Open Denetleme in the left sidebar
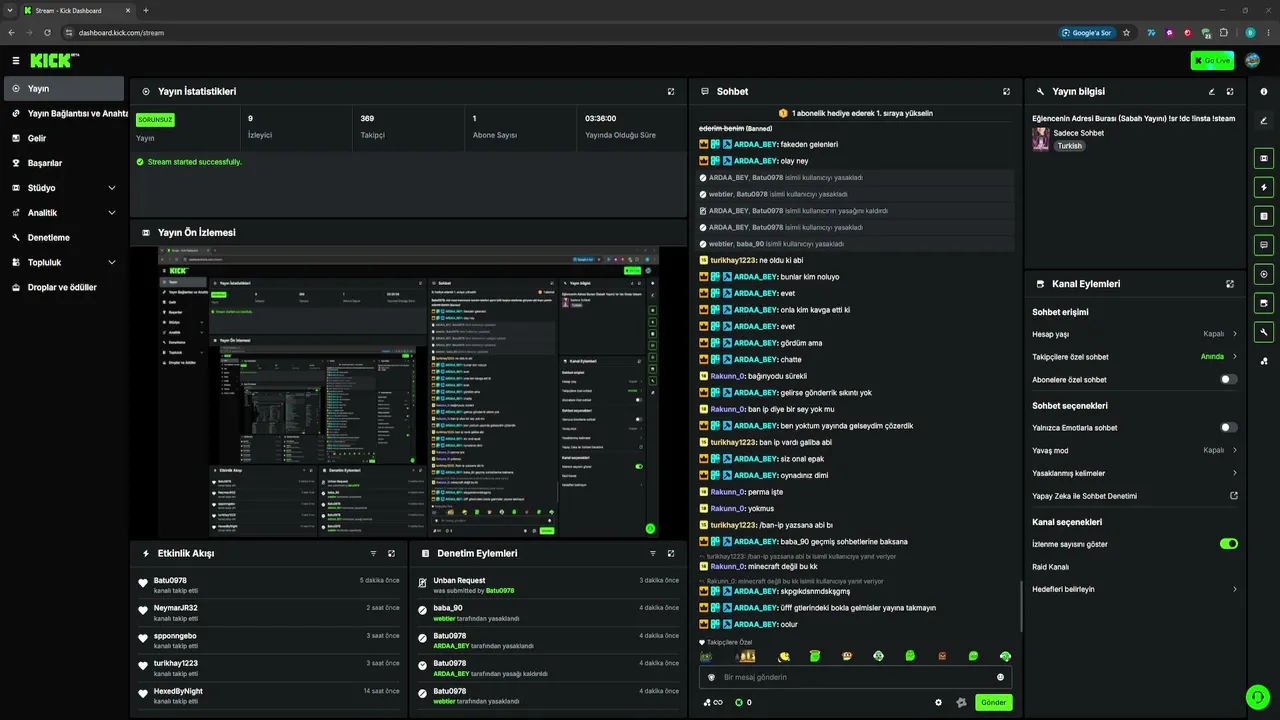 64,238
